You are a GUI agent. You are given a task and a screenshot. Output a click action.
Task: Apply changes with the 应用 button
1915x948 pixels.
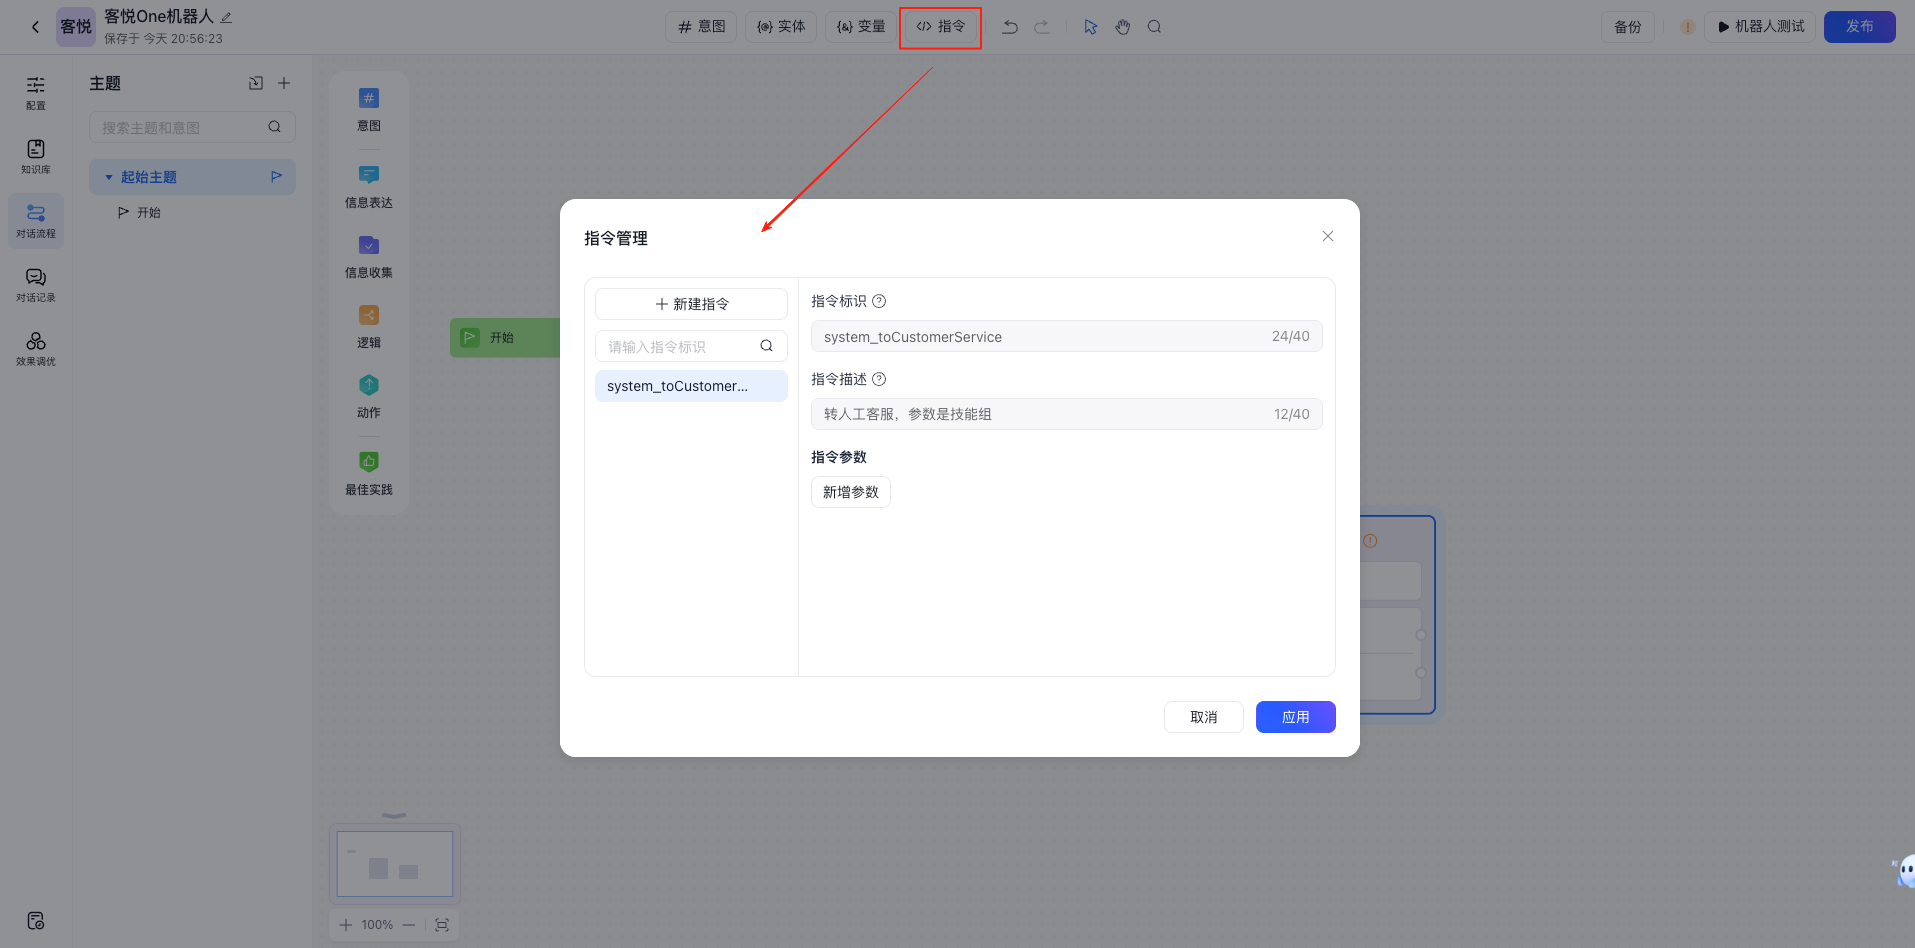point(1295,717)
